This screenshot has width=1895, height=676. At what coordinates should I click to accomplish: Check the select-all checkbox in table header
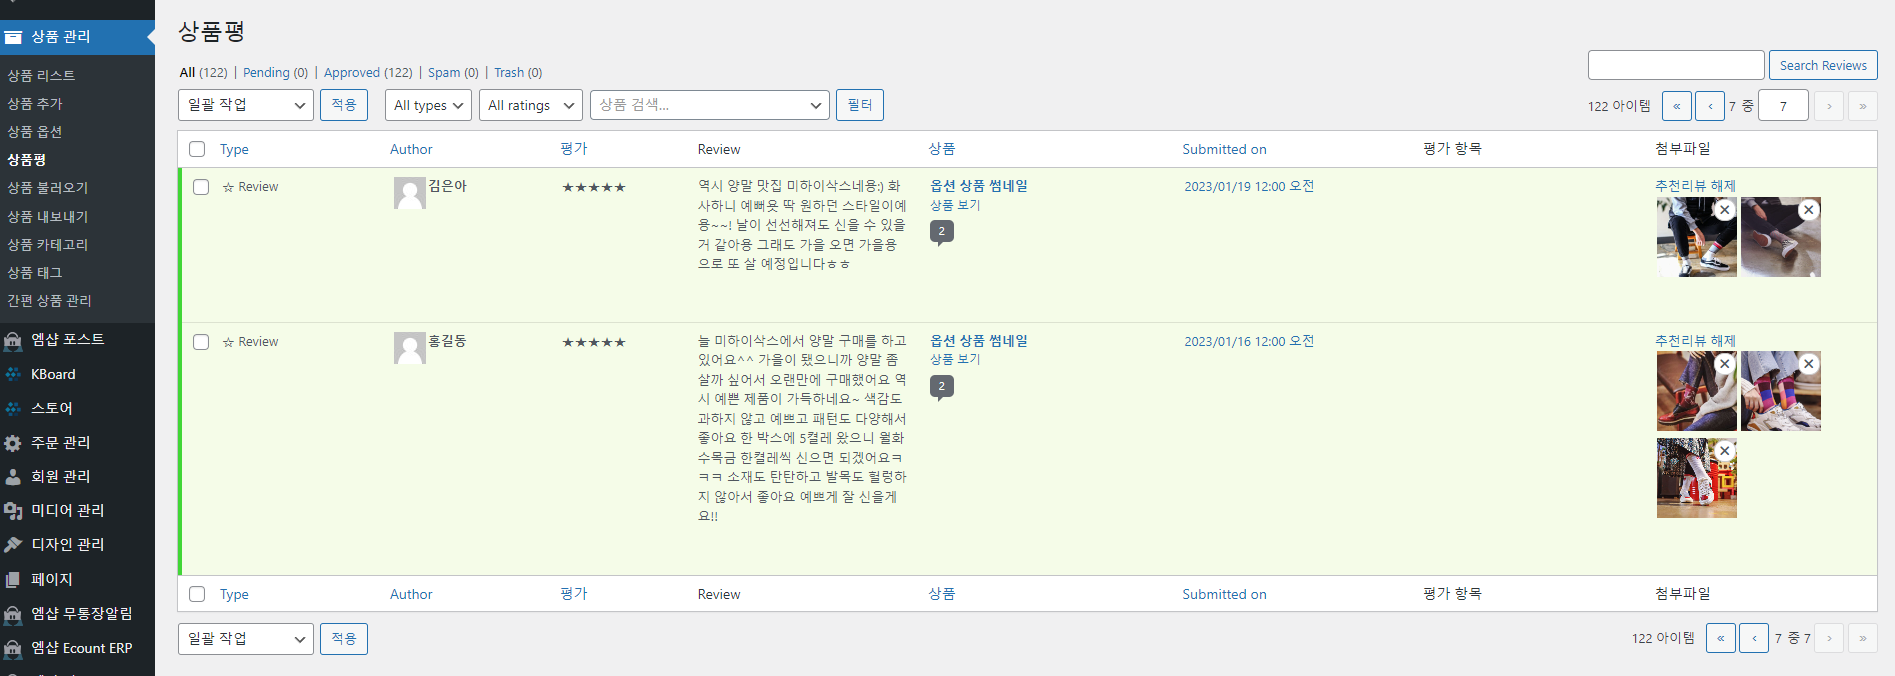coord(197,149)
